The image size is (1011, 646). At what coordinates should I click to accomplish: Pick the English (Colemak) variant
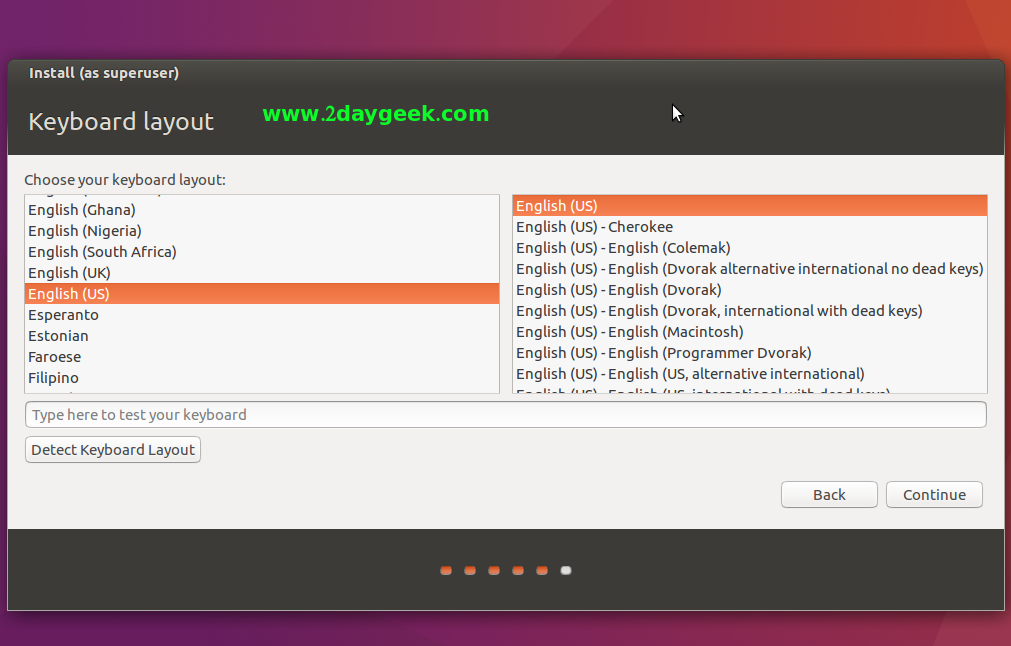coord(623,248)
